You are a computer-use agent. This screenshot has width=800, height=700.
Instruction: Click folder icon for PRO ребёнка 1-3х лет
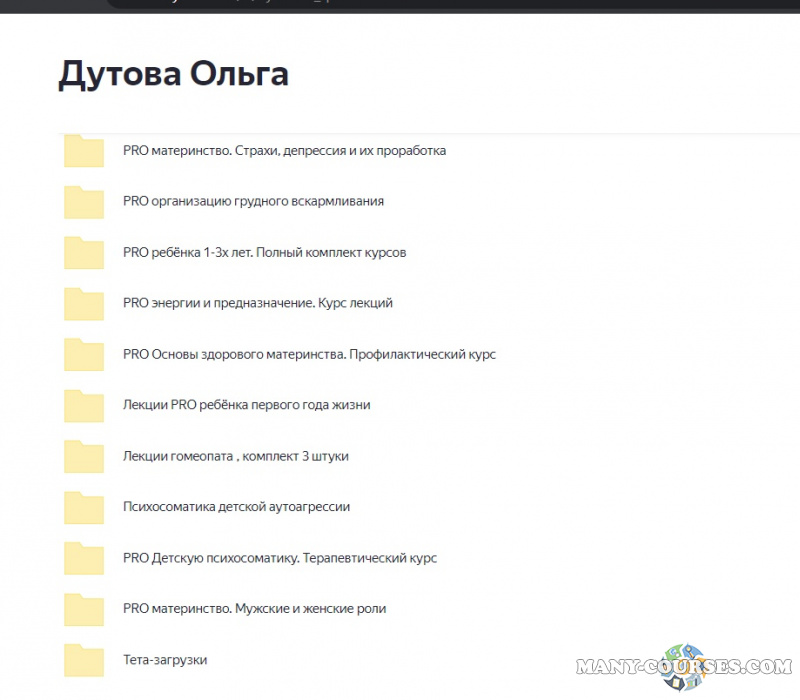(84, 252)
